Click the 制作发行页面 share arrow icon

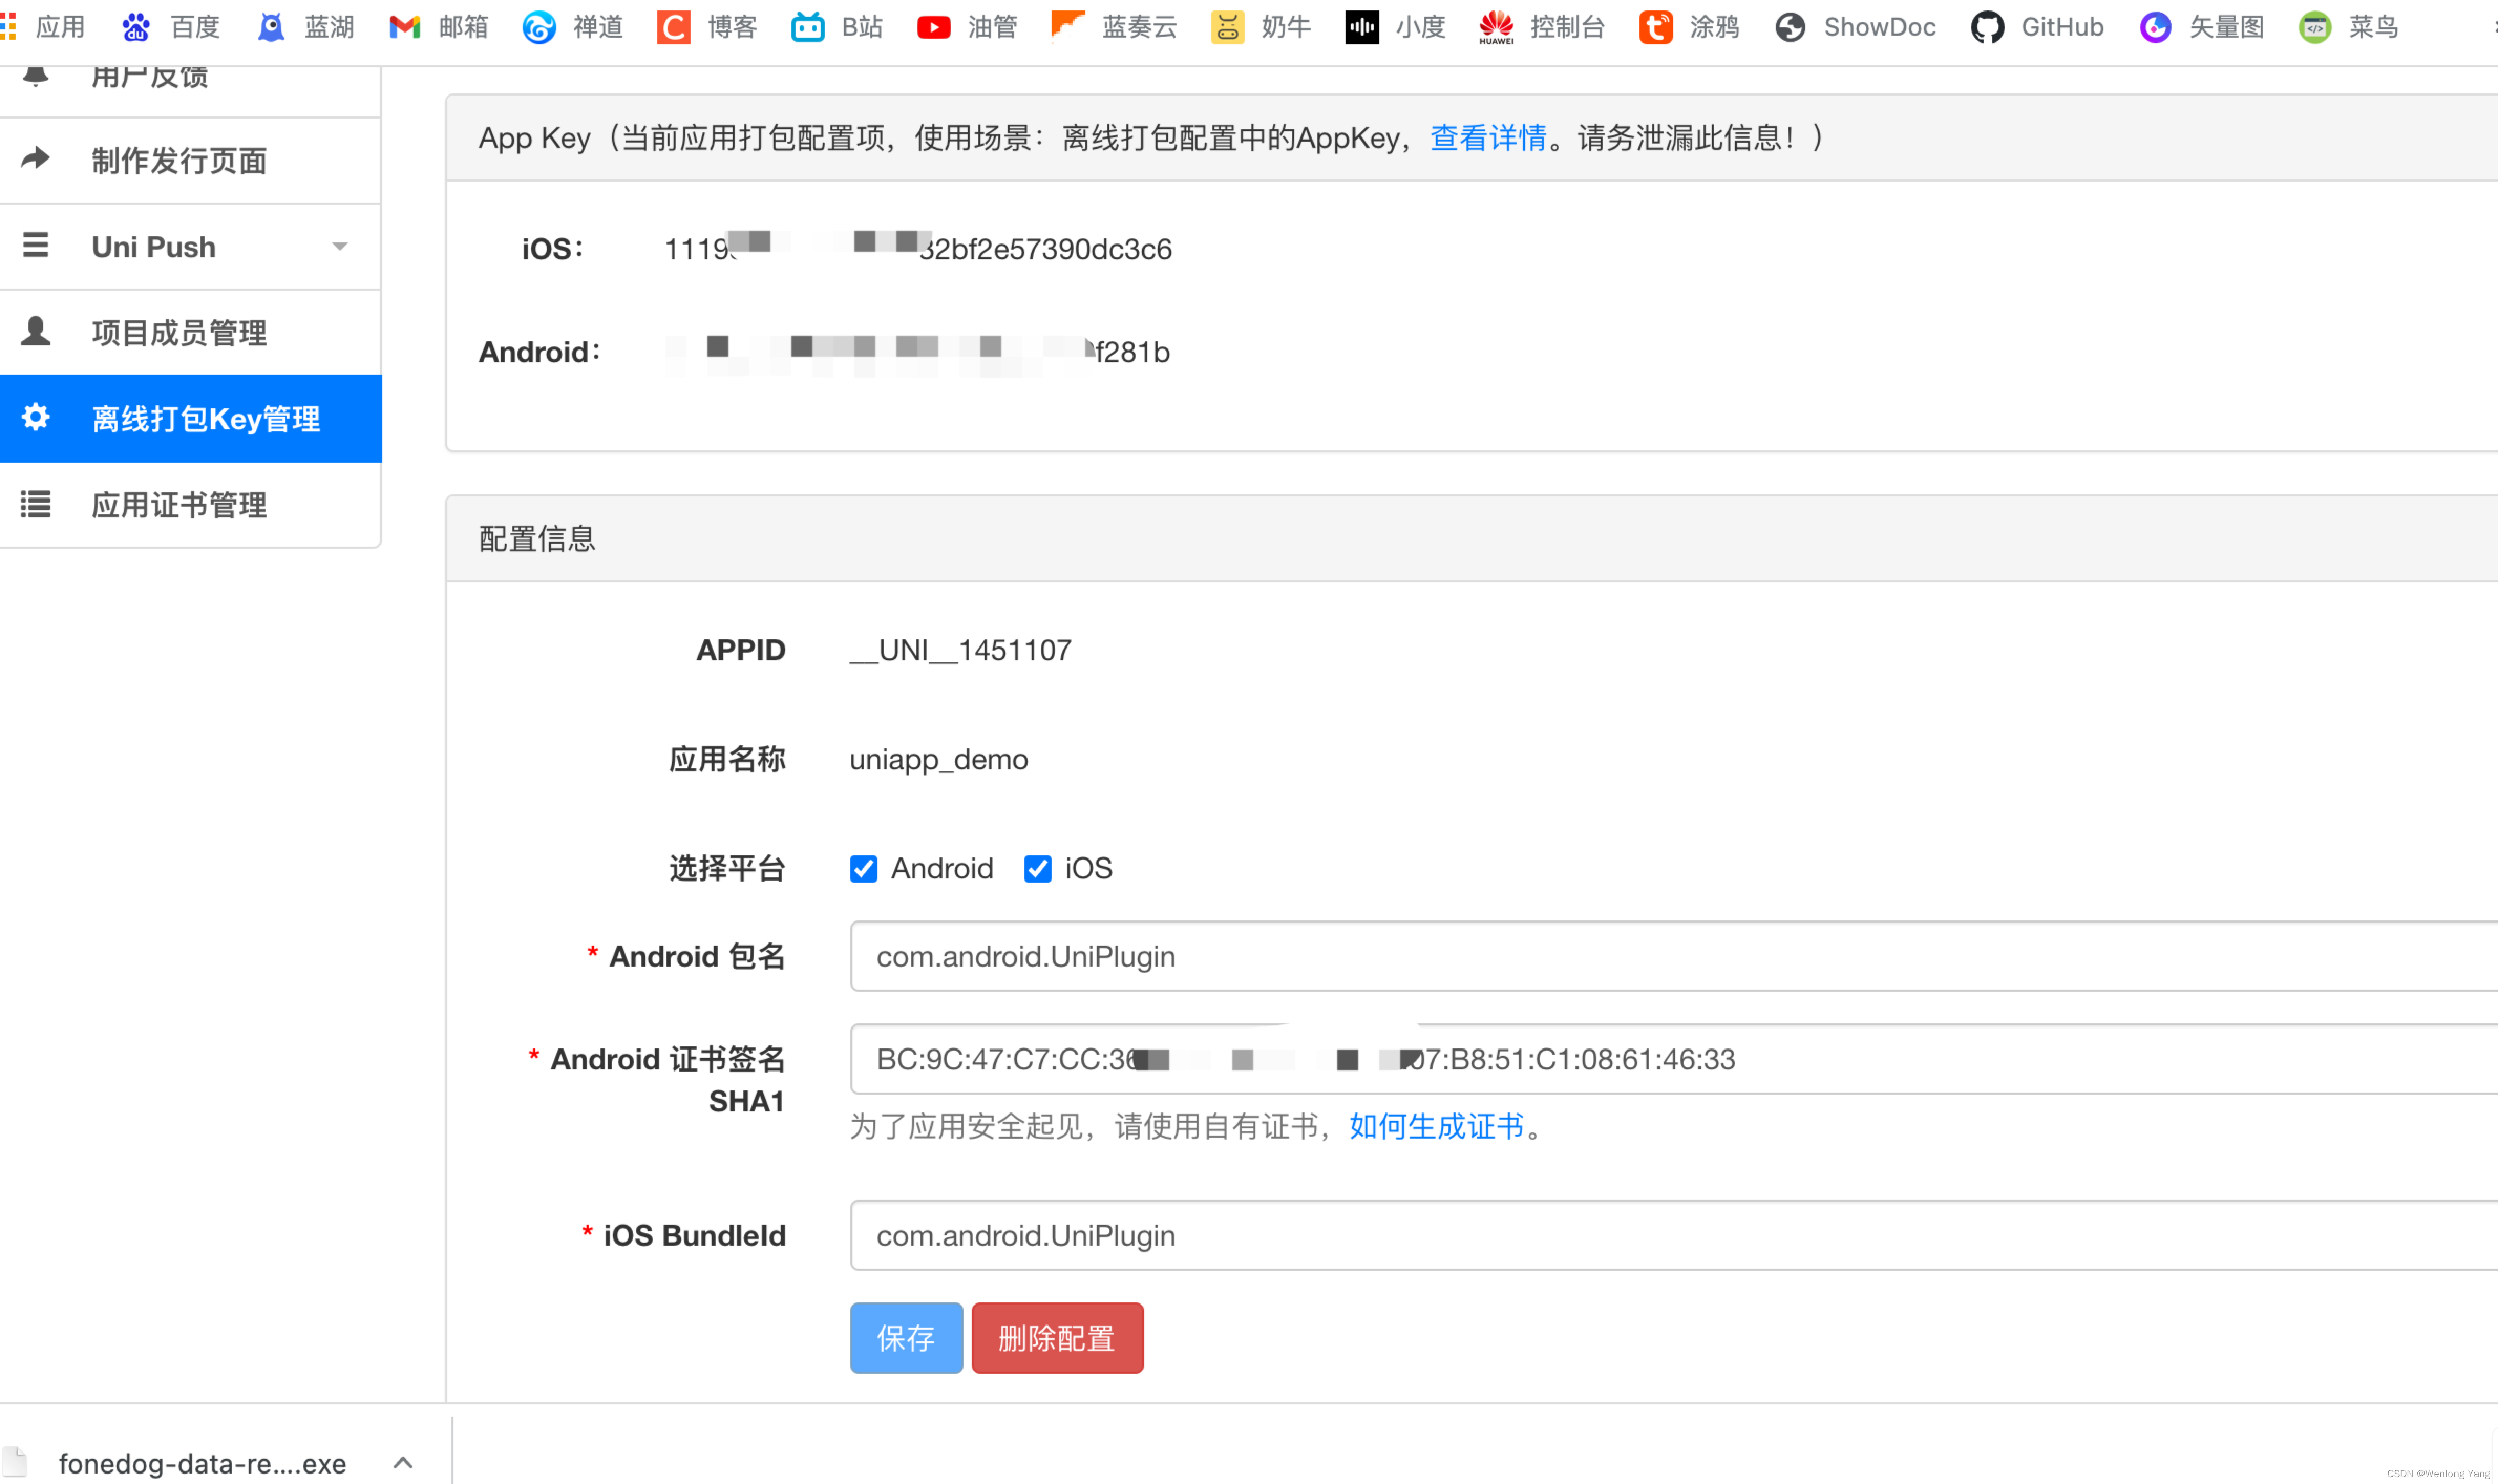[x=36, y=158]
